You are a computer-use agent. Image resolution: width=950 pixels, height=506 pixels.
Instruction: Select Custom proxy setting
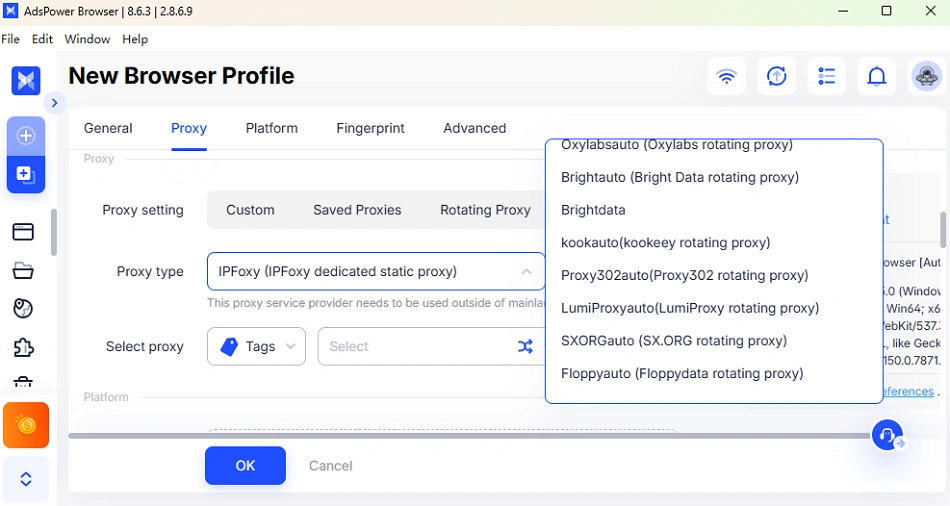click(x=250, y=210)
